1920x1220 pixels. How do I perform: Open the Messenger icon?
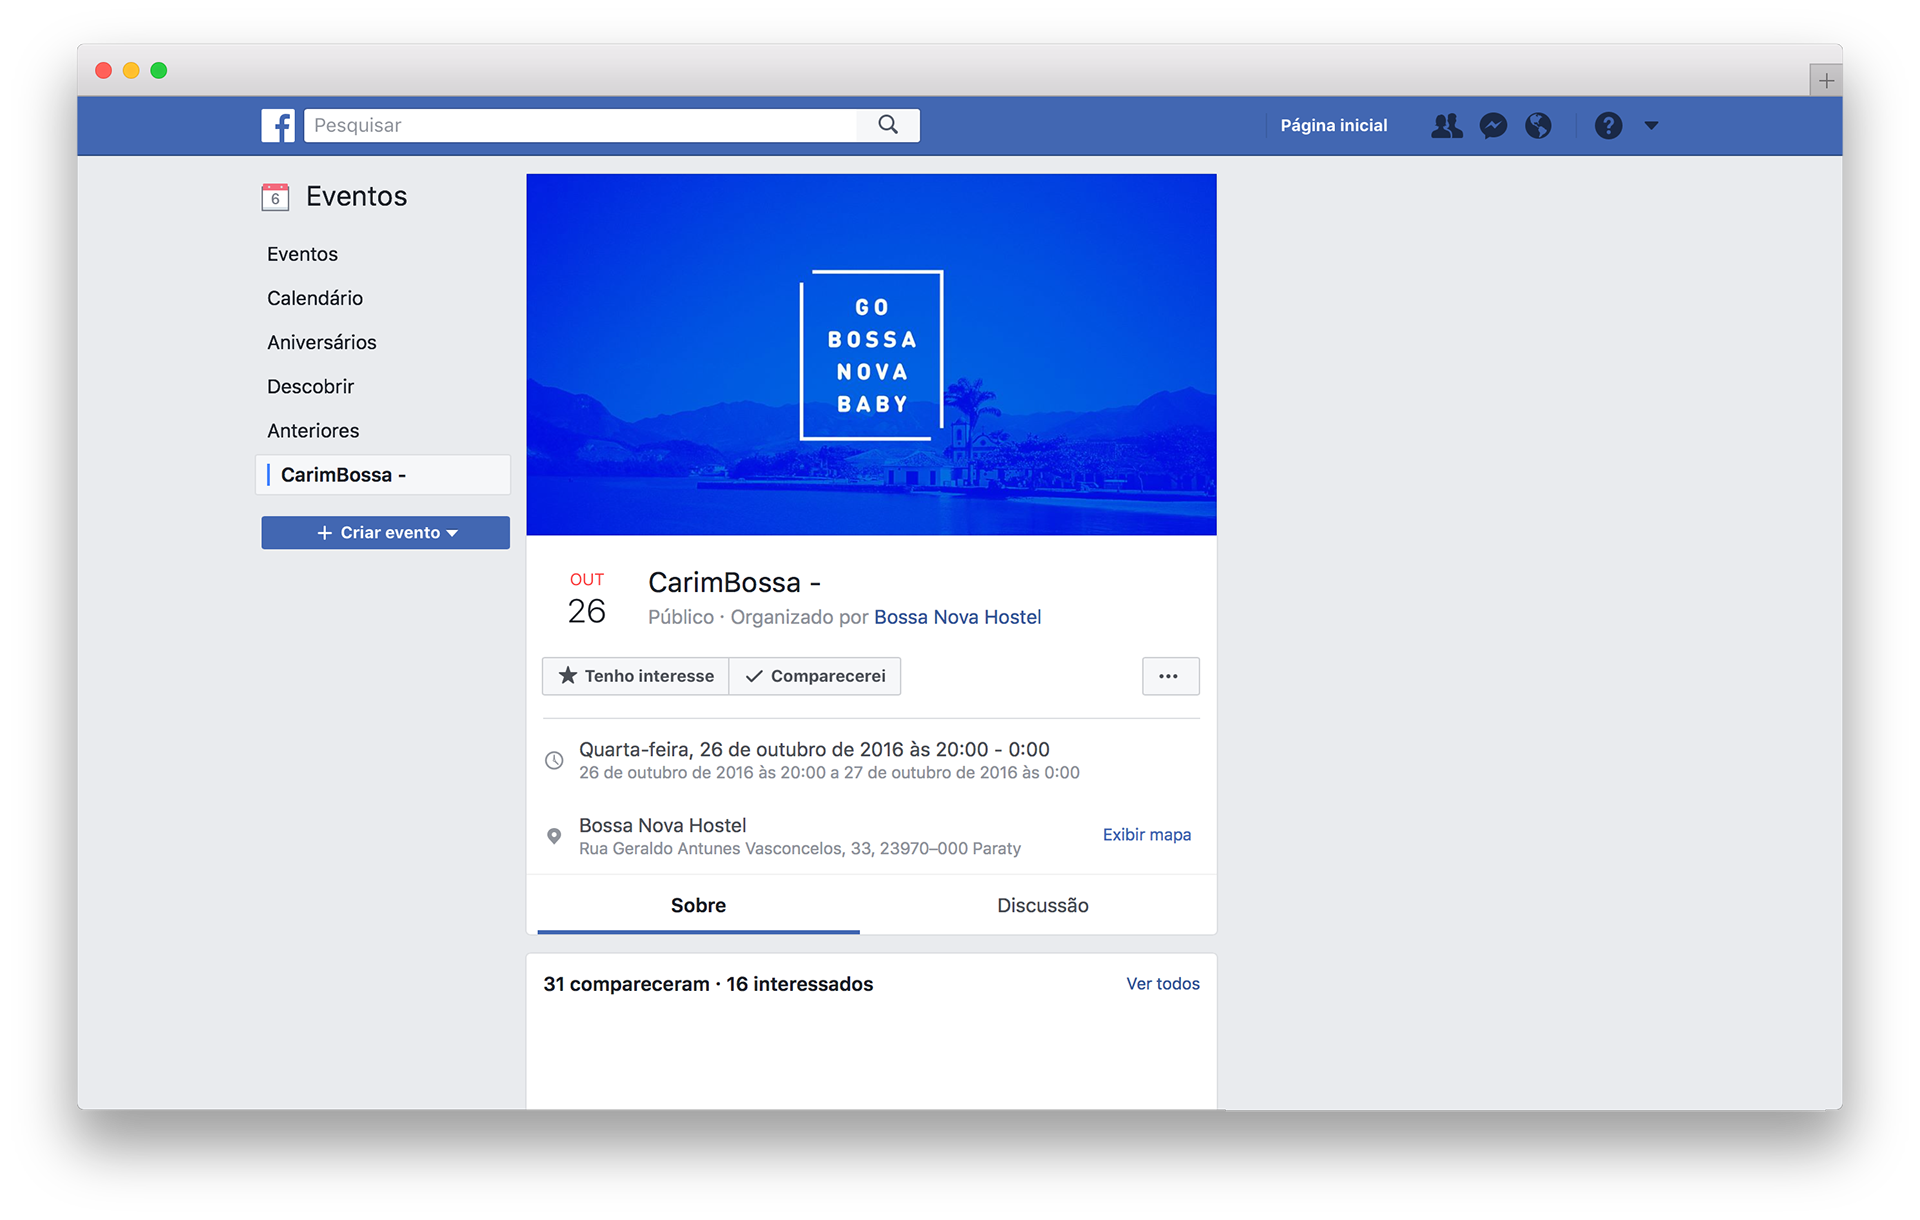[x=1493, y=125]
